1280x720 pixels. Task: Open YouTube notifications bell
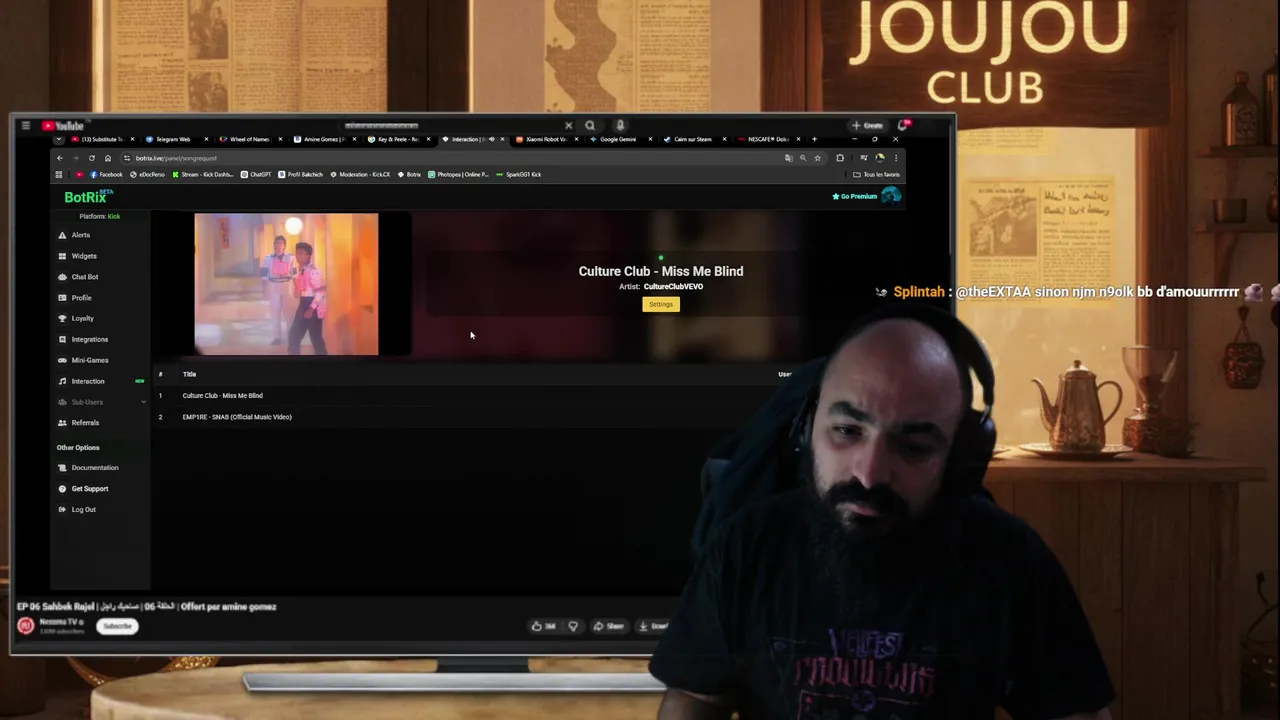tap(903, 125)
